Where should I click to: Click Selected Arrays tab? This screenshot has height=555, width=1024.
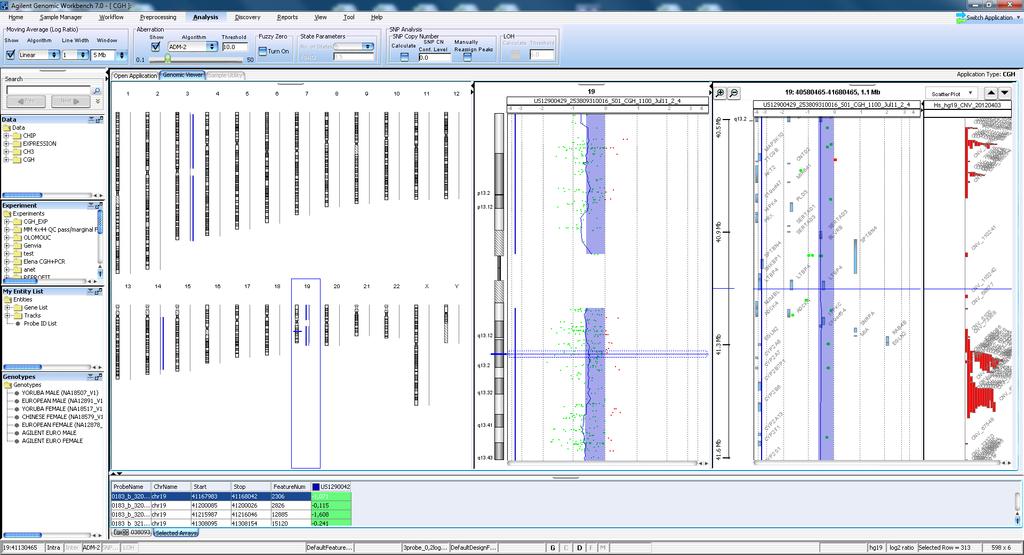point(177,533)
